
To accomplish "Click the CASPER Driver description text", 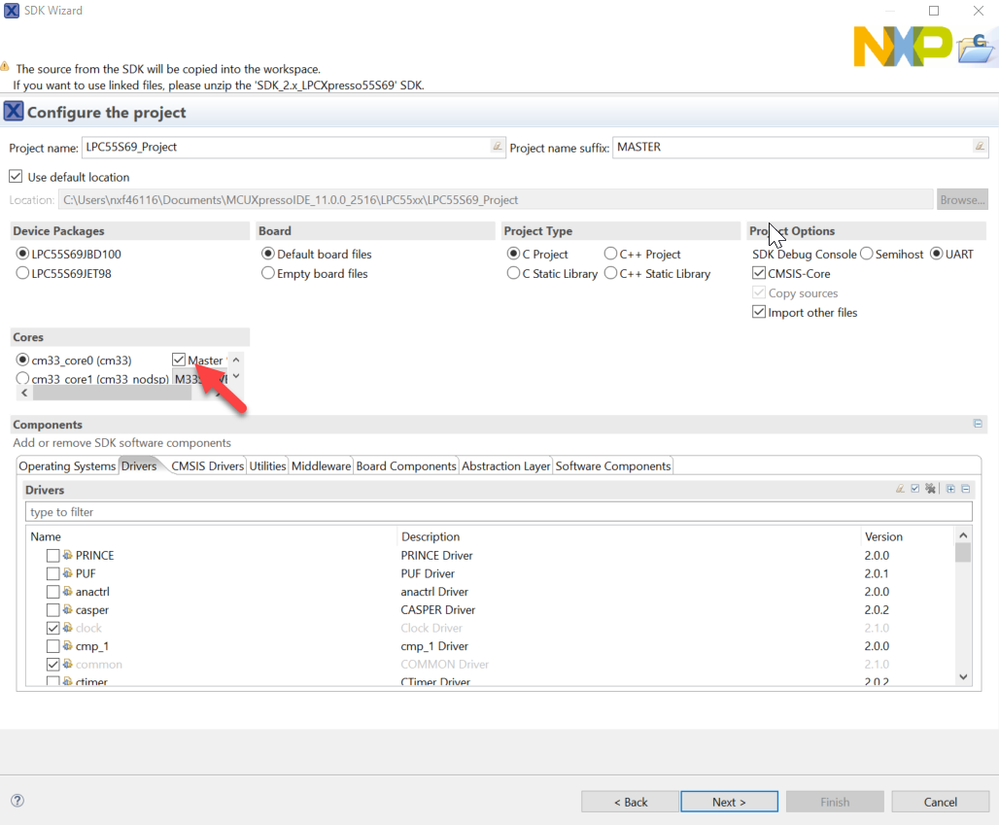I will point(438,610).
